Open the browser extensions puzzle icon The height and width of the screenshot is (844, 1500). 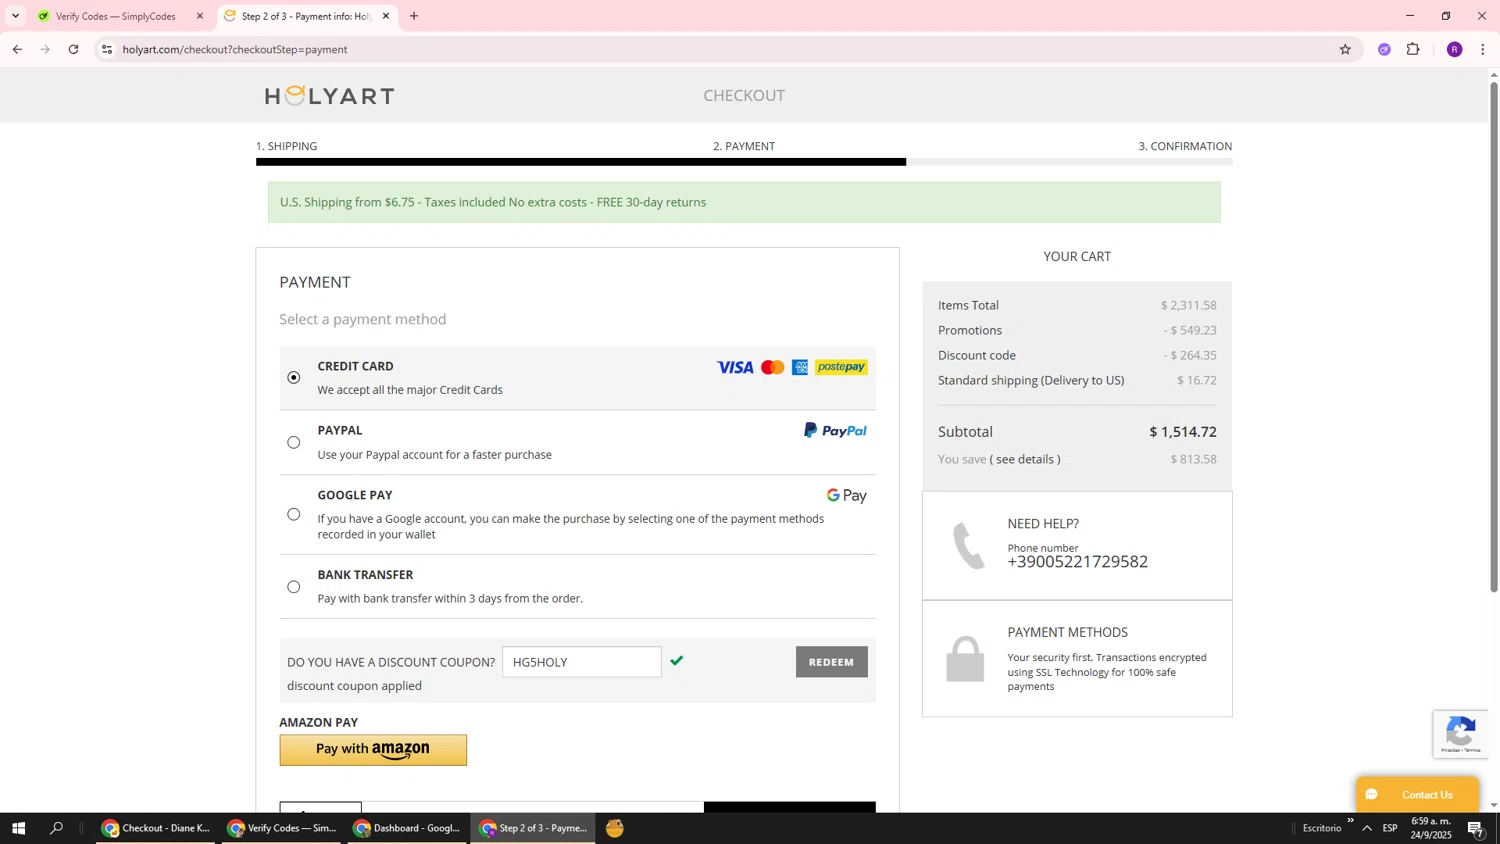point(1413,49)
